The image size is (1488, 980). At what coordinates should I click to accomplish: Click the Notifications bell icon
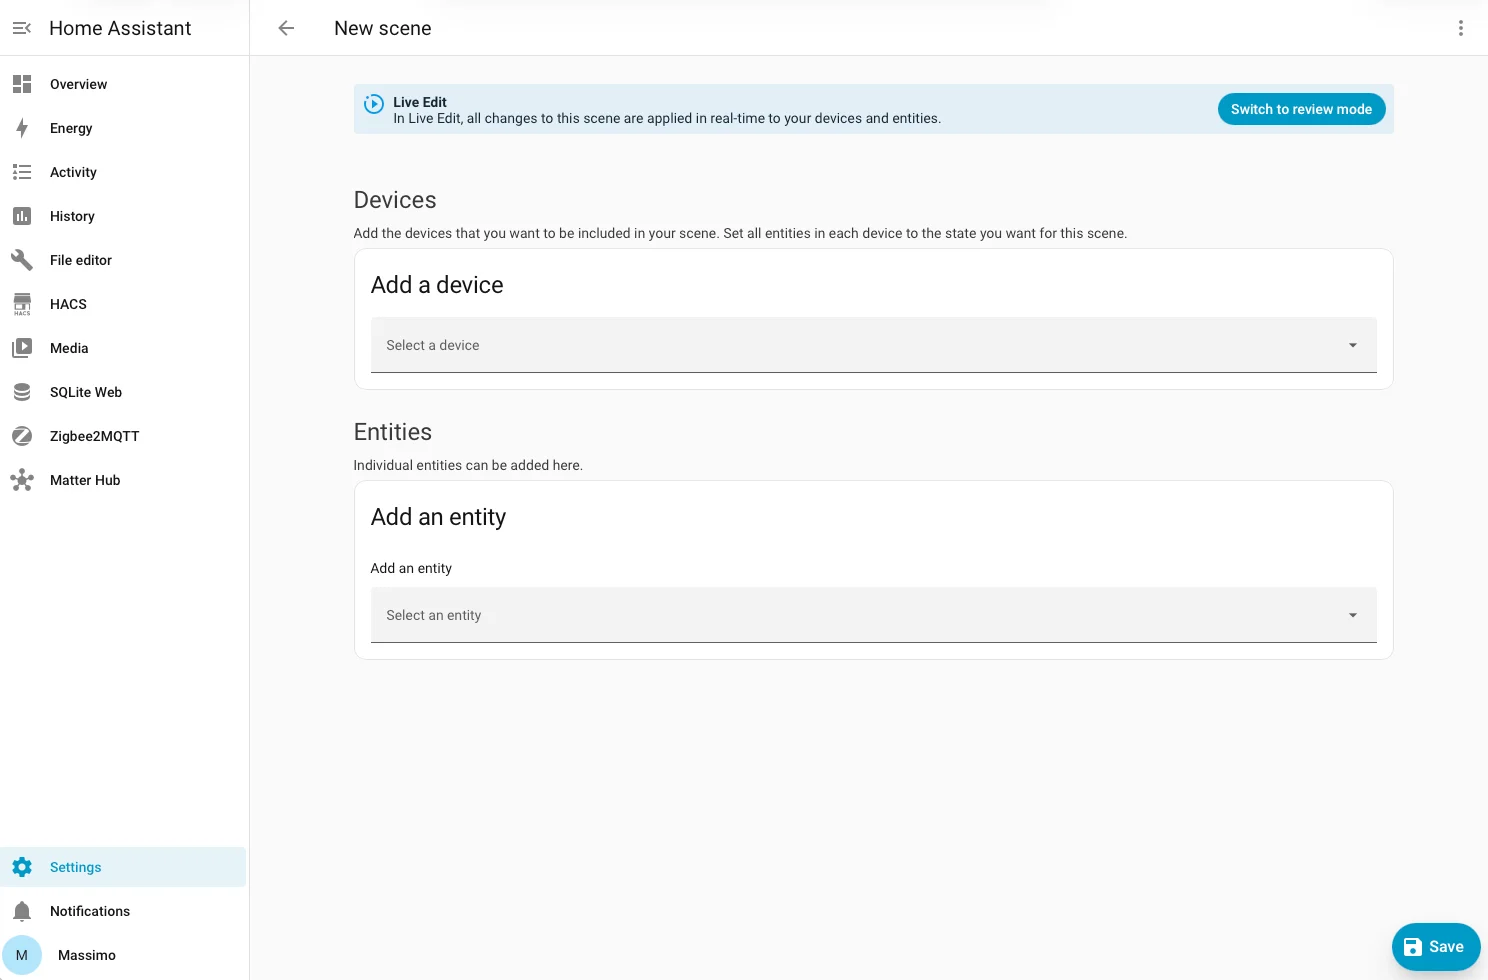point(22,911)
